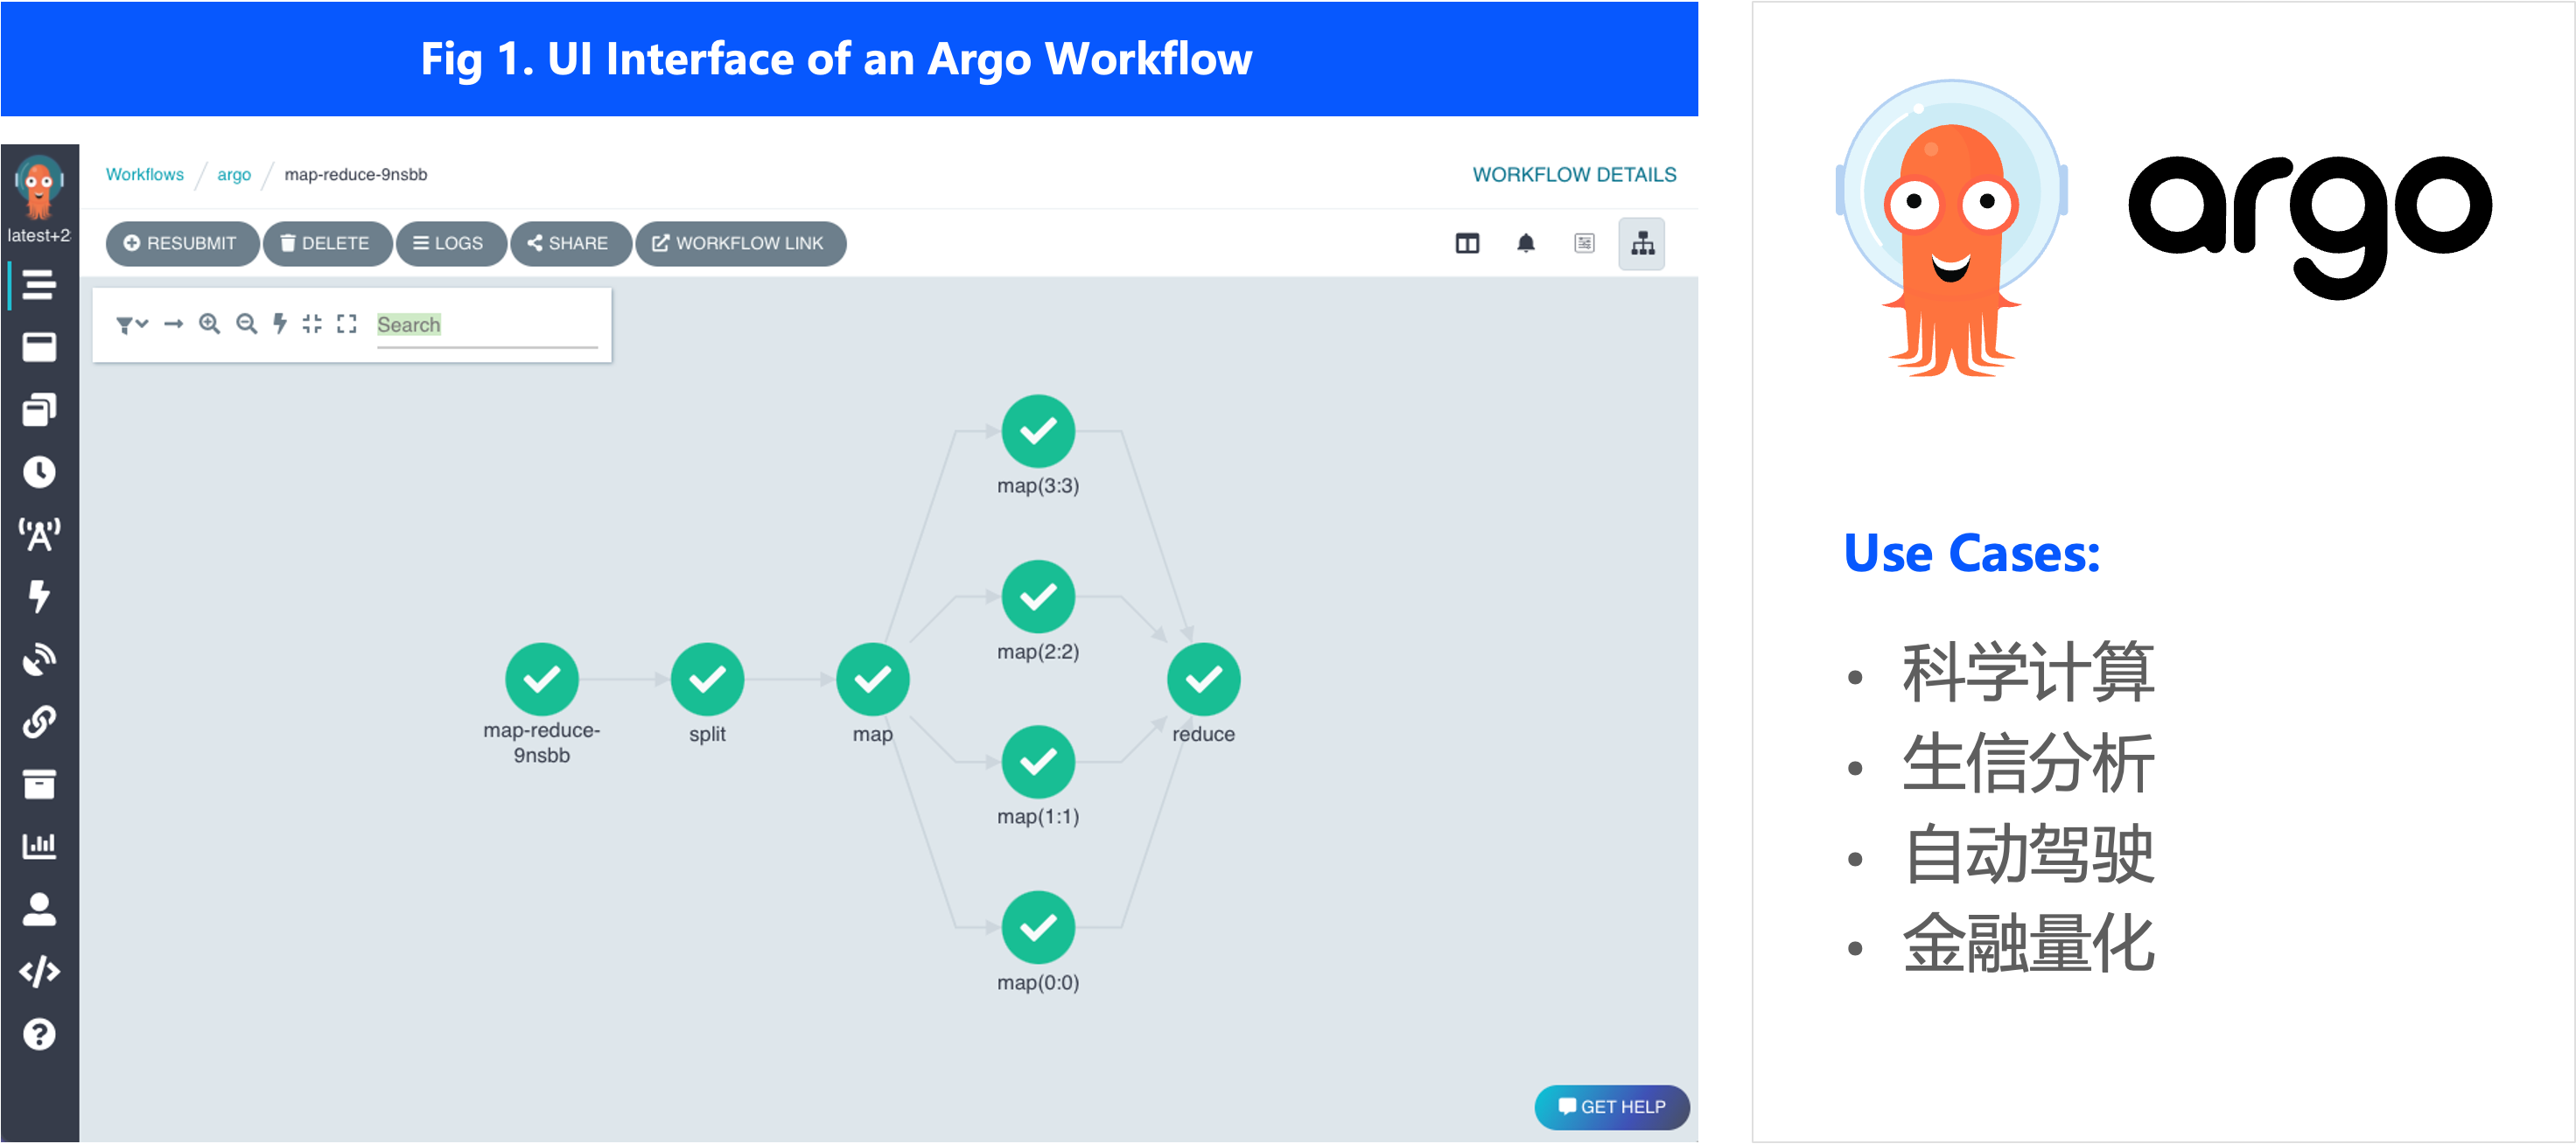The image size is (2576, 1144).
Task: Open the API docs code sidebar icon
Action: [39, 971]
